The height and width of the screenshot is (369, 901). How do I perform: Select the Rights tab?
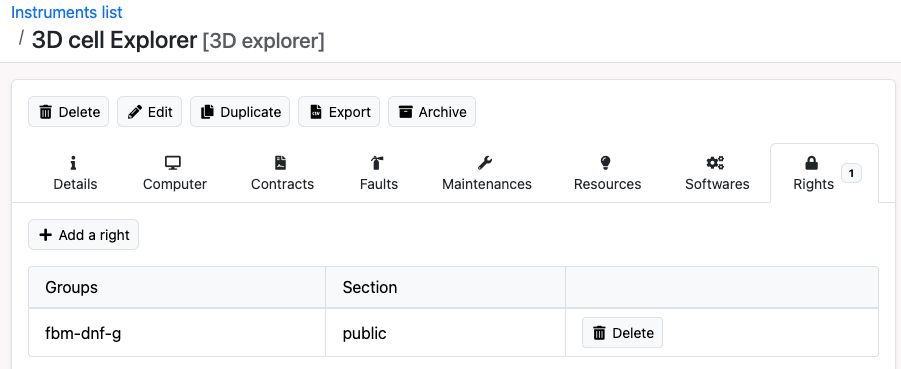tap(824, 174)
